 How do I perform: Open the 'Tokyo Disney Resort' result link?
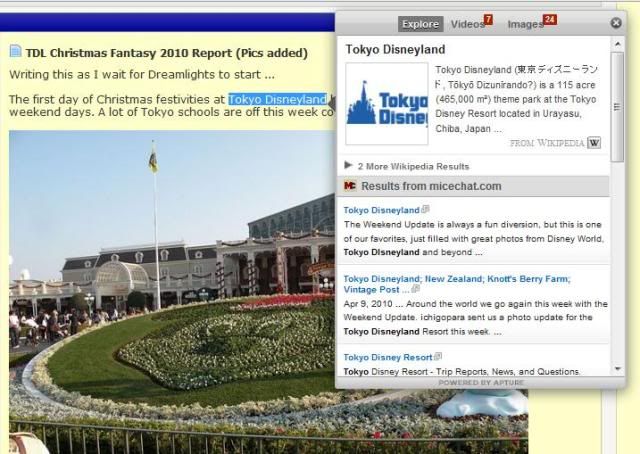click(x=387, y=357)
